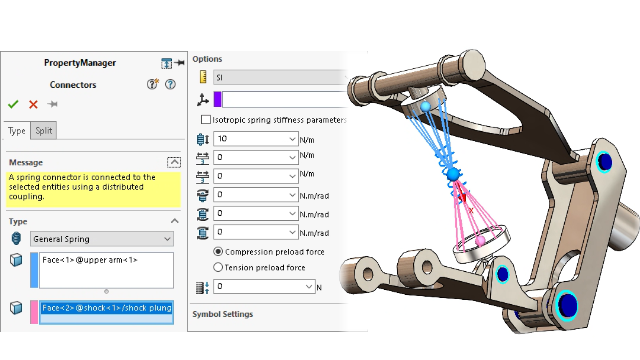This screenshot has width=640, height=360.
Task: Switch to the Type tab
Action: pyautogui.click(x=17, y=131)
